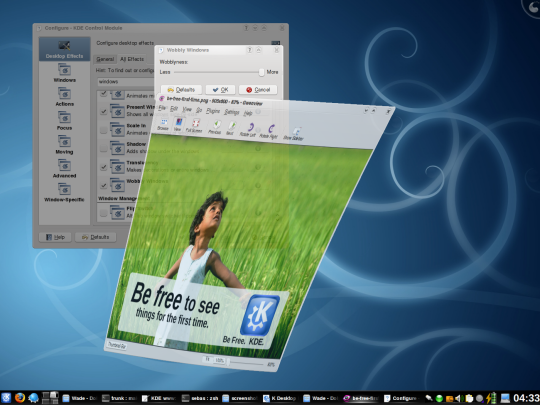Open the KDE application launcher menu
540x405 pixels.
point(6,398)
